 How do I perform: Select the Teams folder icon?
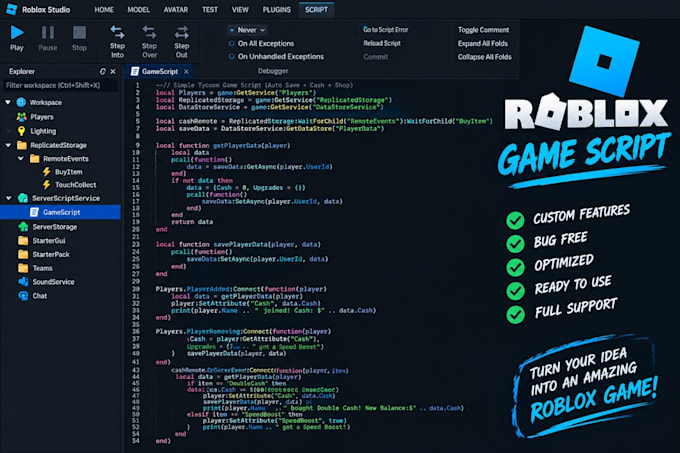coord(23,268)
